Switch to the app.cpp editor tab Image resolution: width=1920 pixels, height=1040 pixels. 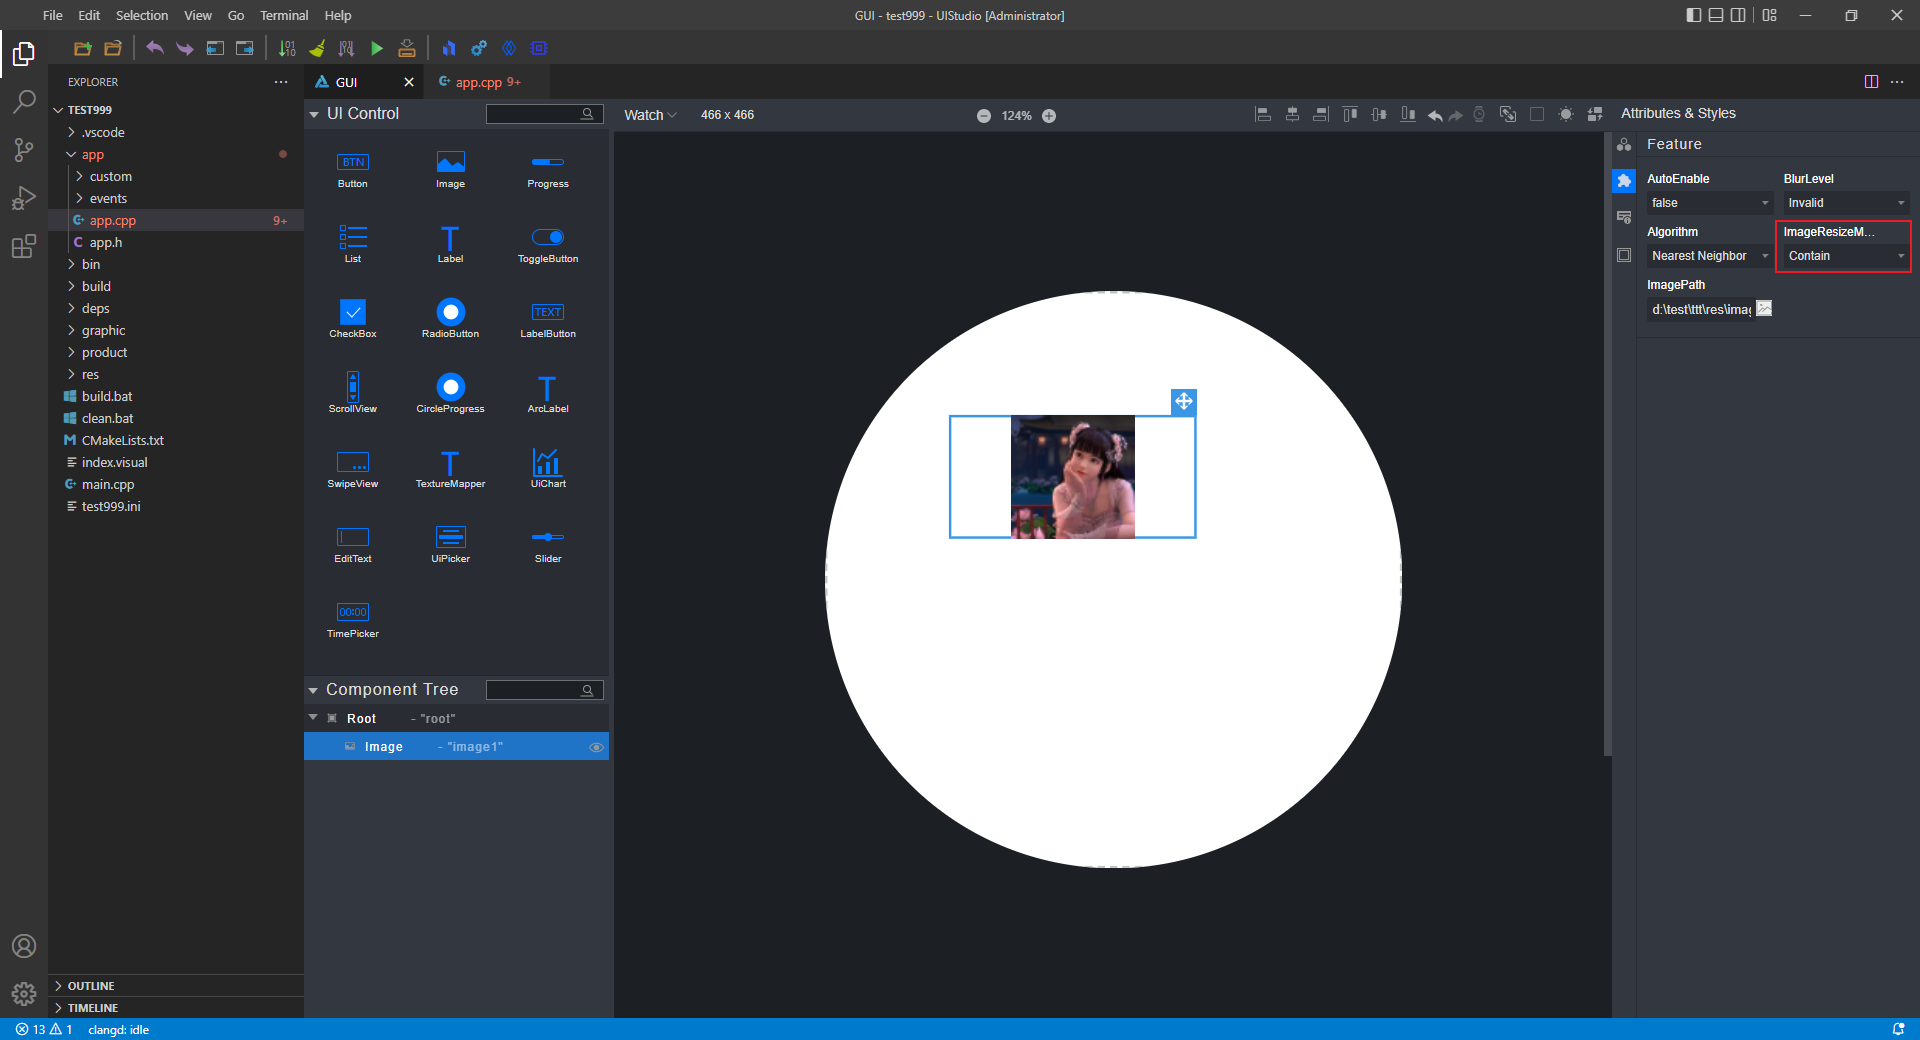(x=479, y=82)
